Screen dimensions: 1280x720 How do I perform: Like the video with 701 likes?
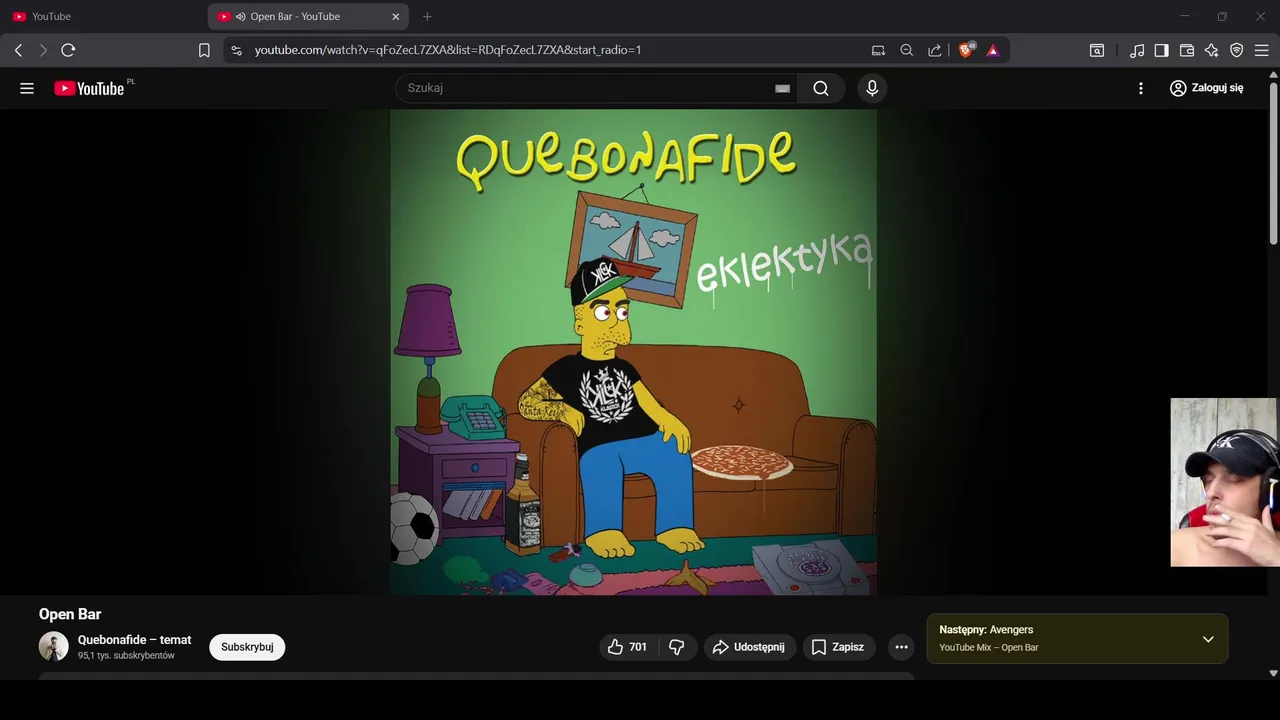[x=627, y=647]
